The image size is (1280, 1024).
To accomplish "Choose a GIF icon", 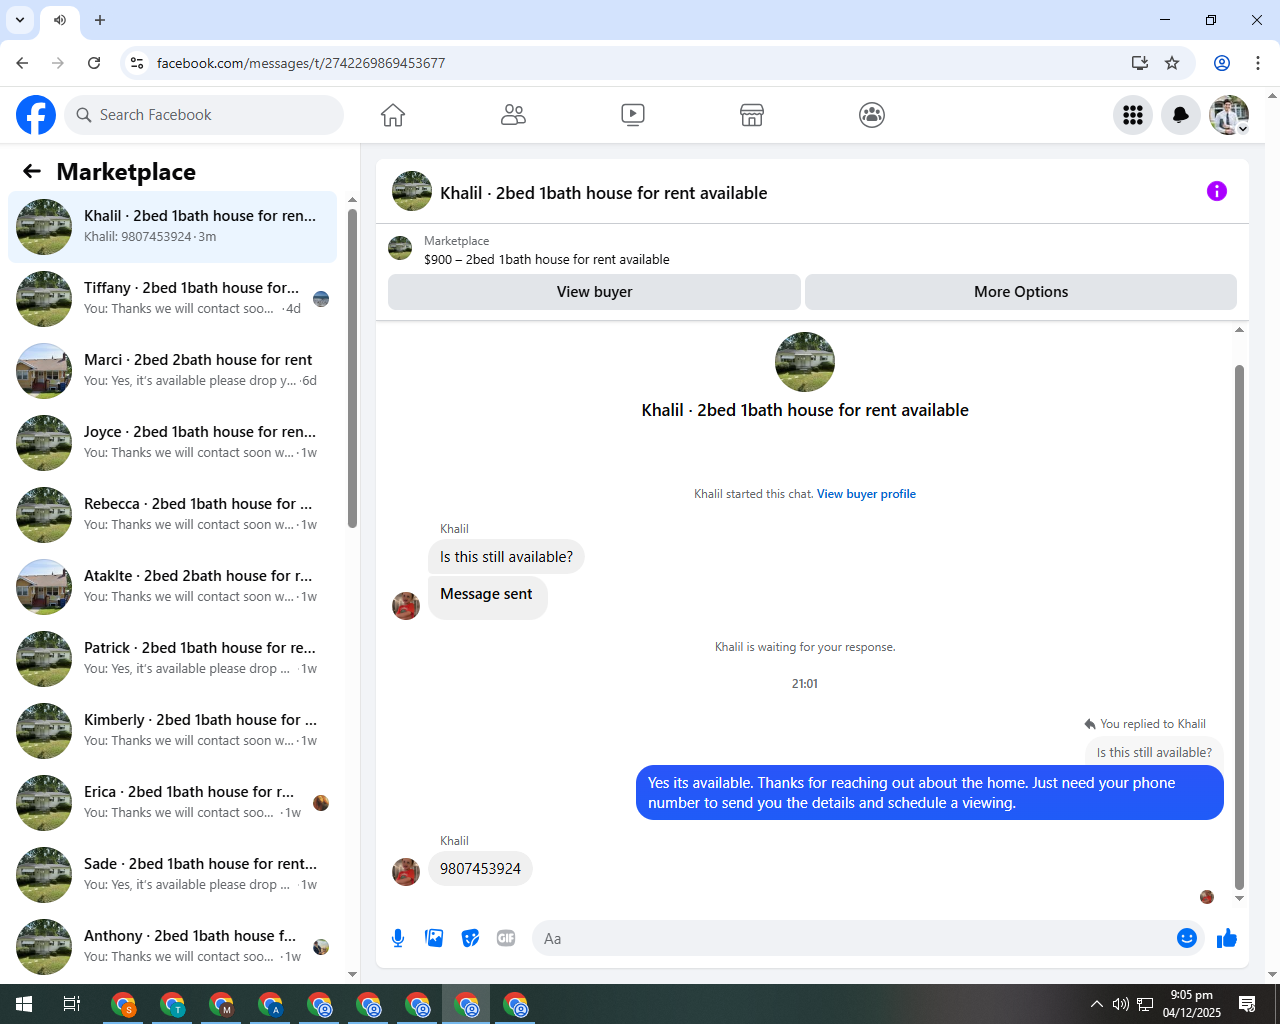I will [x=506, y=938].
